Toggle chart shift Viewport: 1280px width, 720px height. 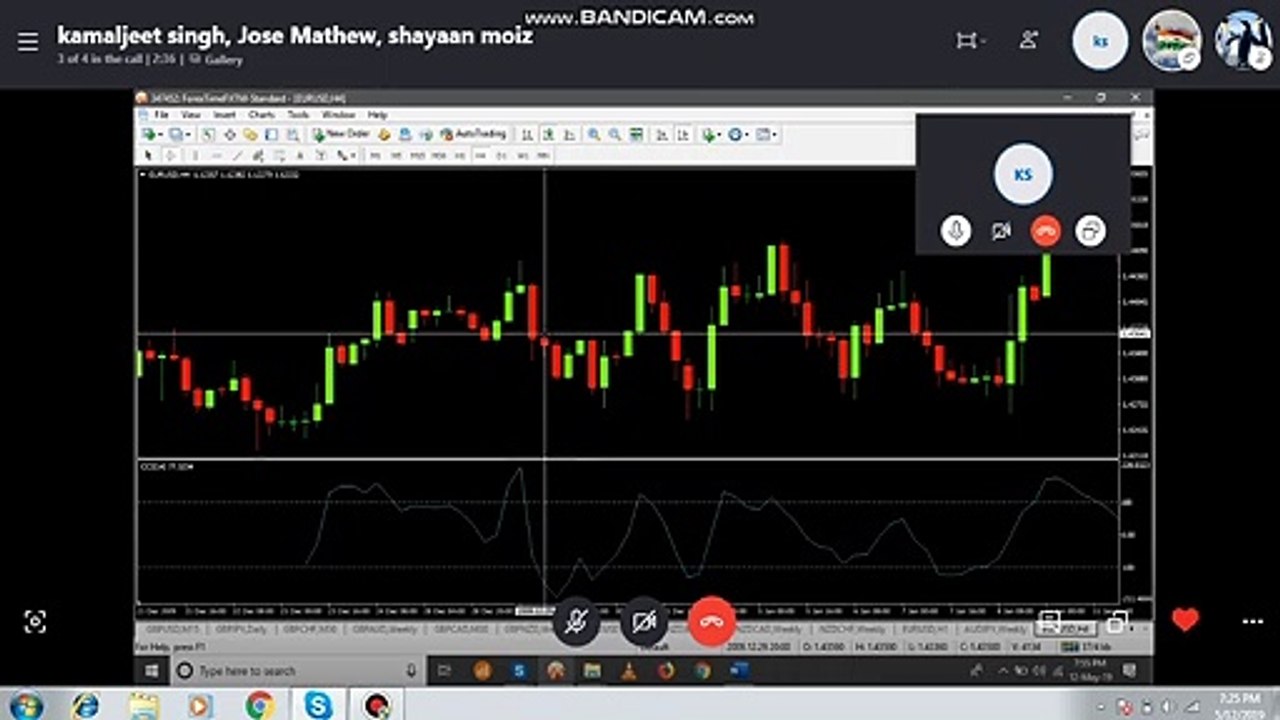click(683, 134)
